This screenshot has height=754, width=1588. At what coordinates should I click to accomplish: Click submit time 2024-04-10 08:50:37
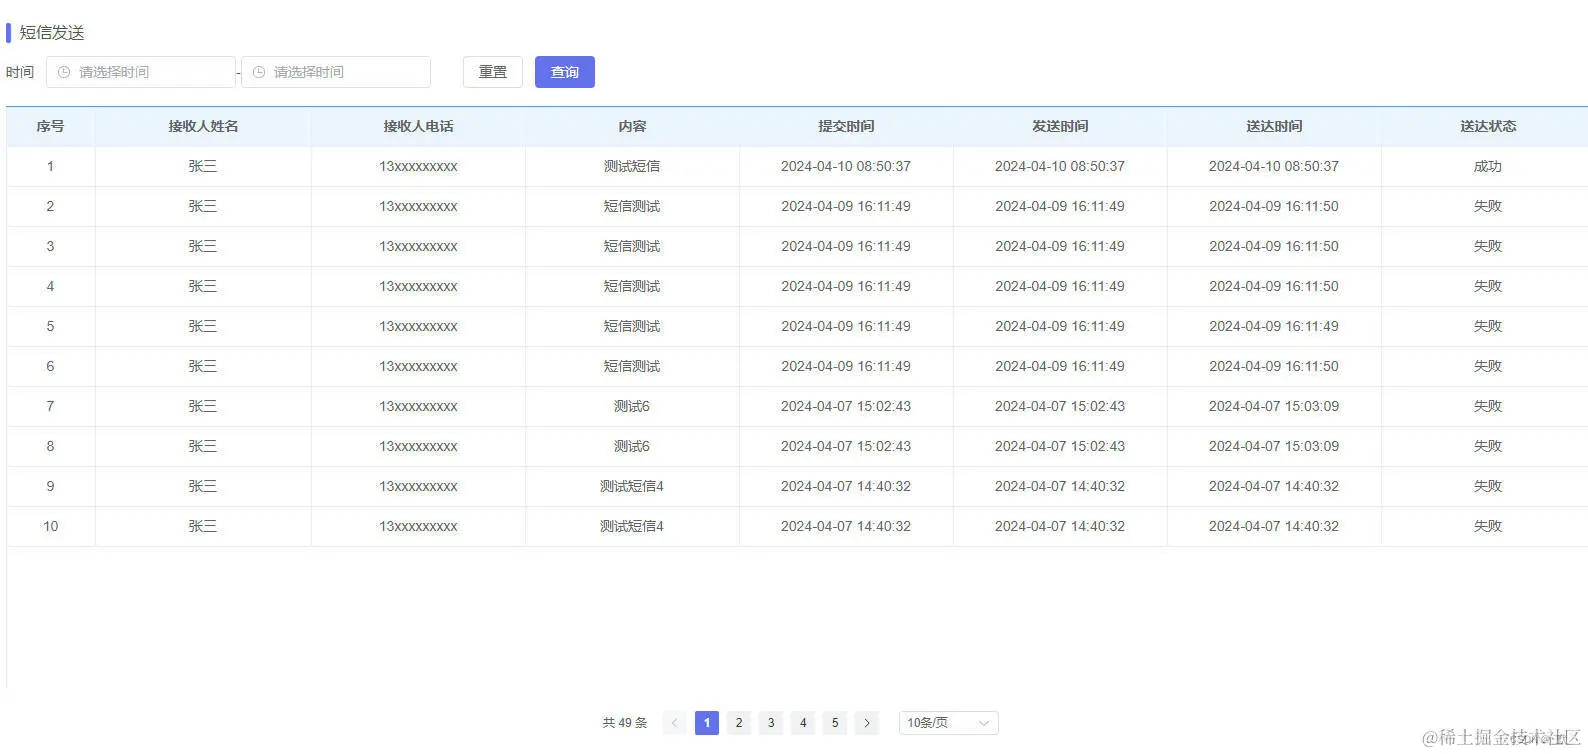pos(846,166)
